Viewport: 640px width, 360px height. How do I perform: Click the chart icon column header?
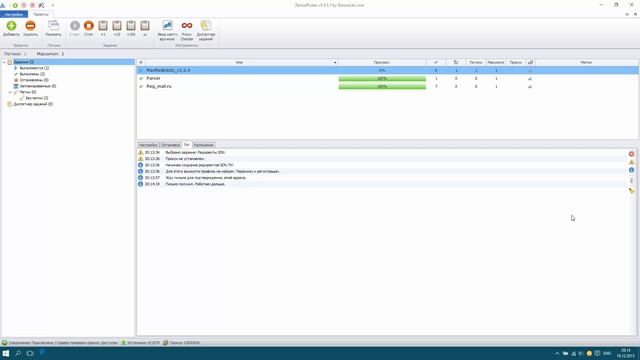coord(530,62)
